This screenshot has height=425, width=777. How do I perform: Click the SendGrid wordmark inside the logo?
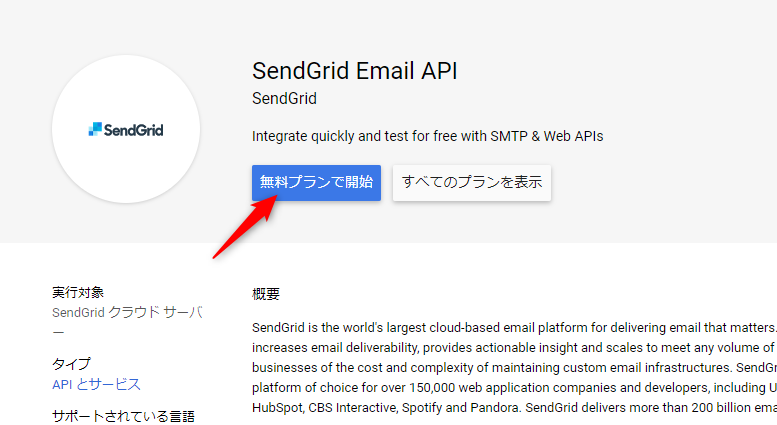click(x=133, y=130)
